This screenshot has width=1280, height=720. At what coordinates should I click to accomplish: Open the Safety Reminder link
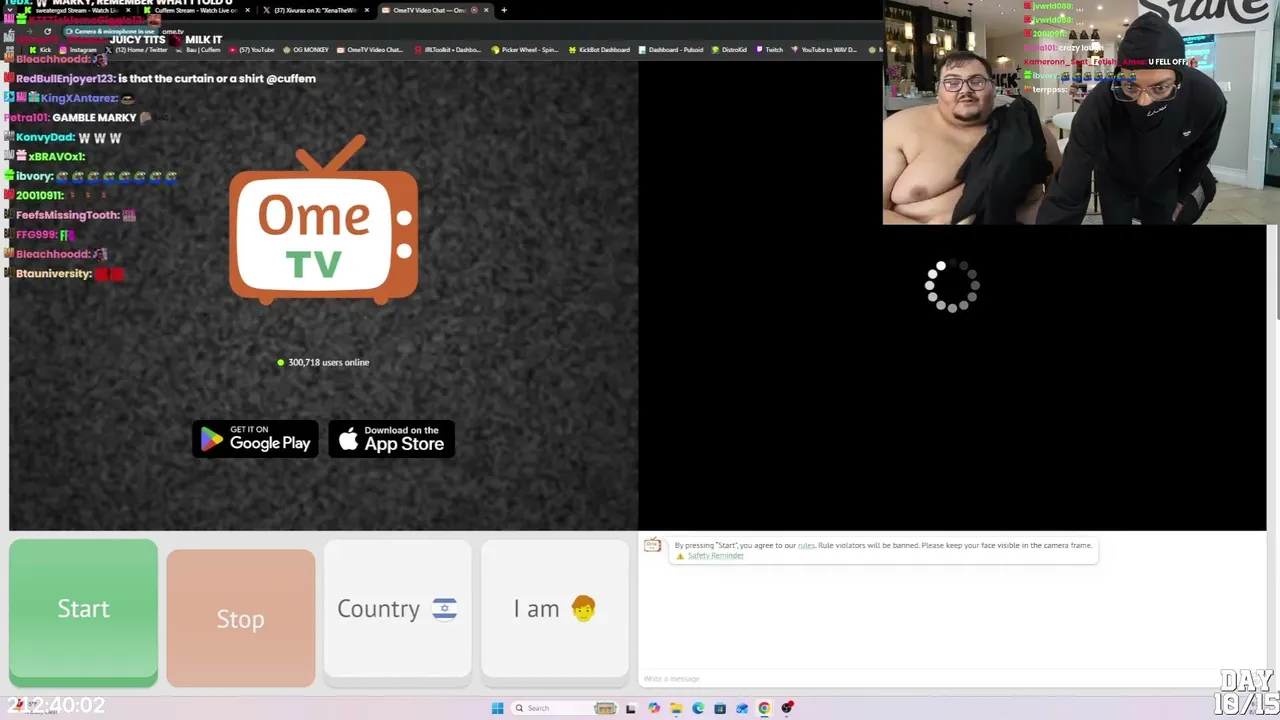point(715,556)
